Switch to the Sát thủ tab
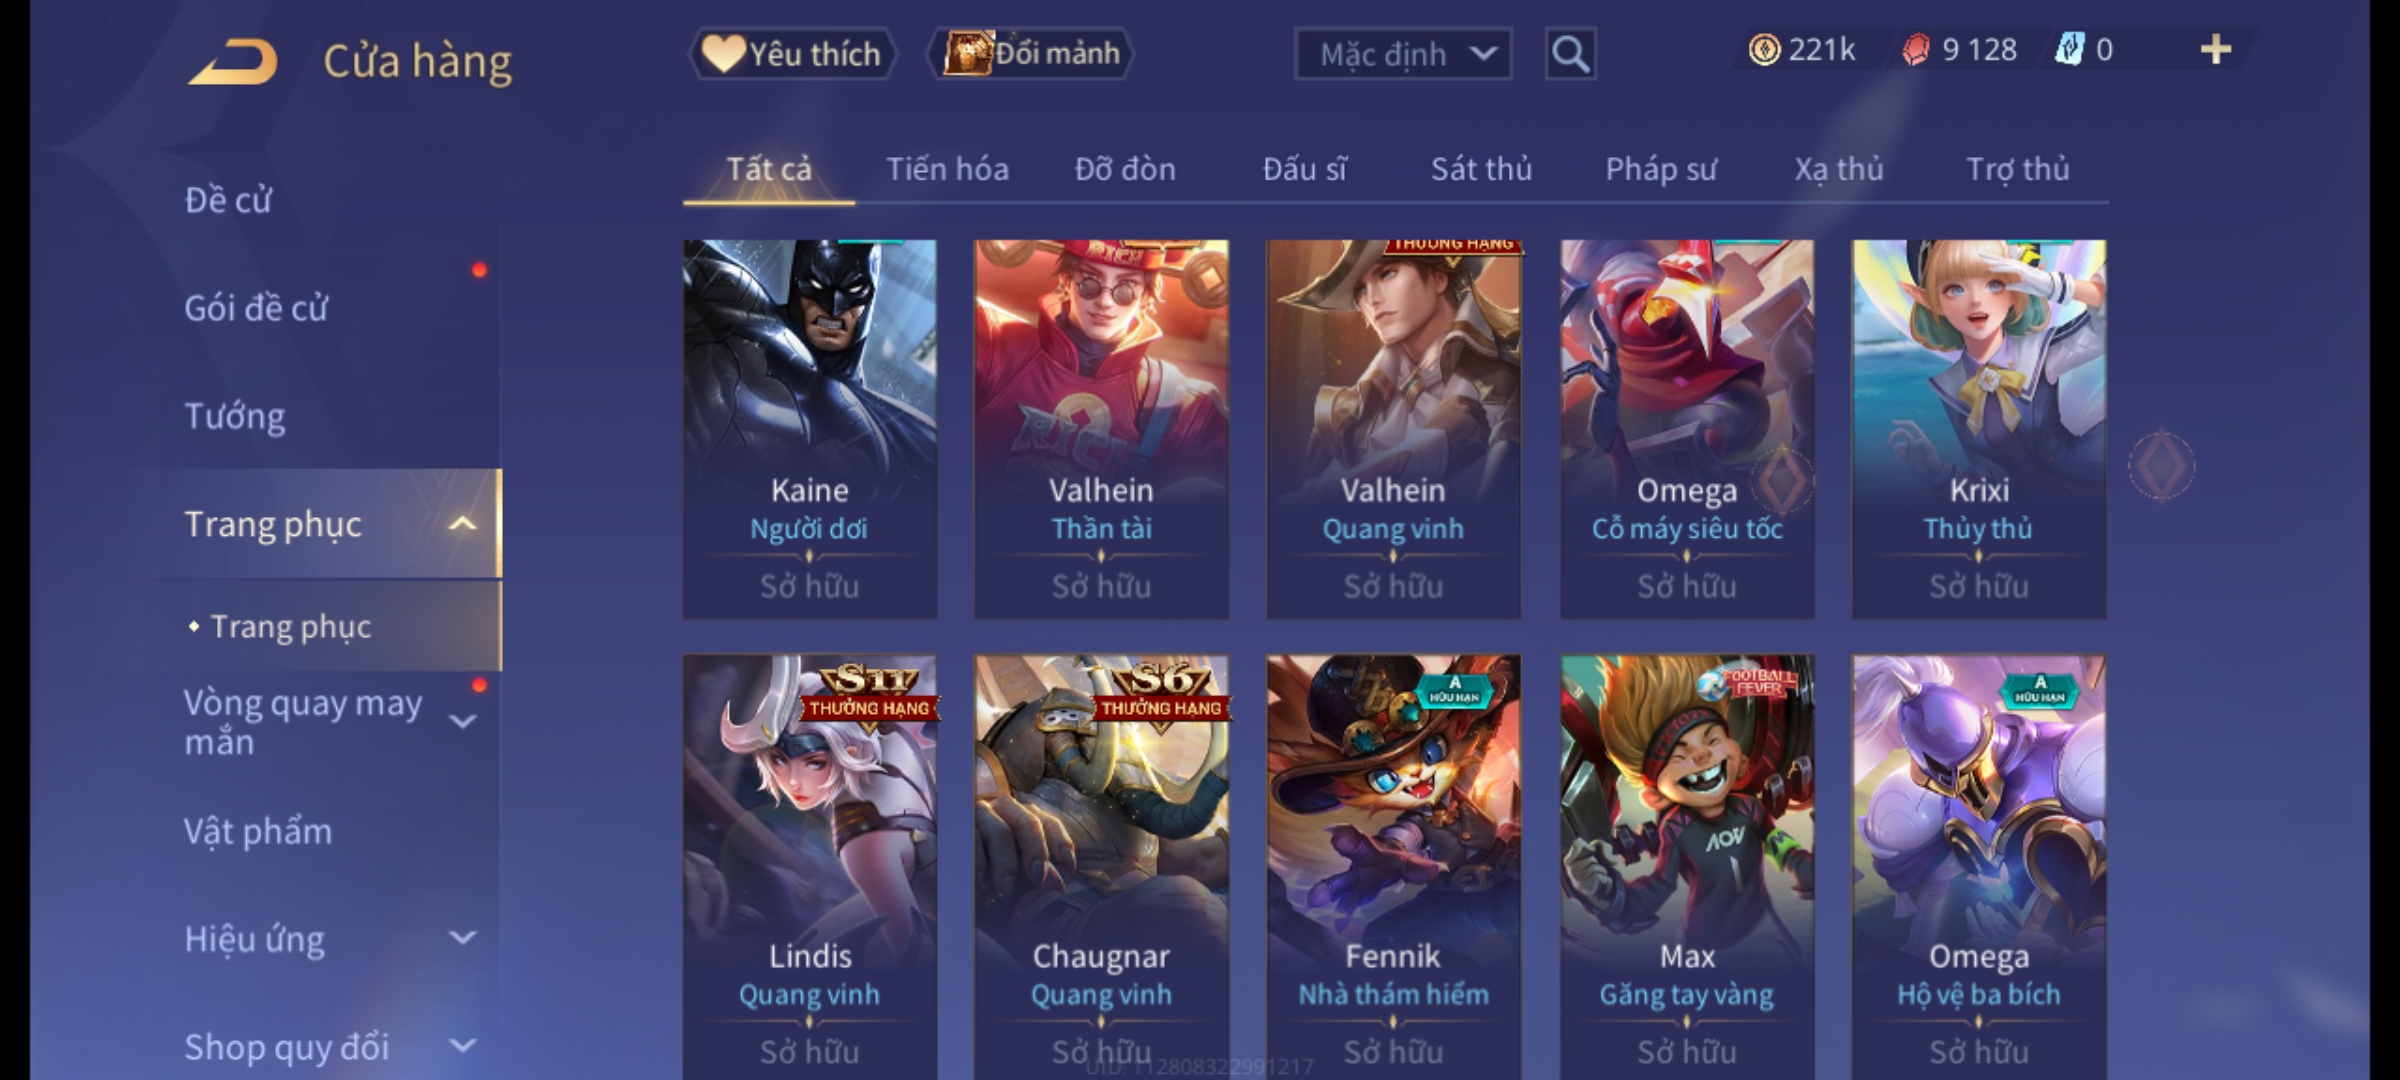2400x1080 pixels. [x=1481, y=169]
